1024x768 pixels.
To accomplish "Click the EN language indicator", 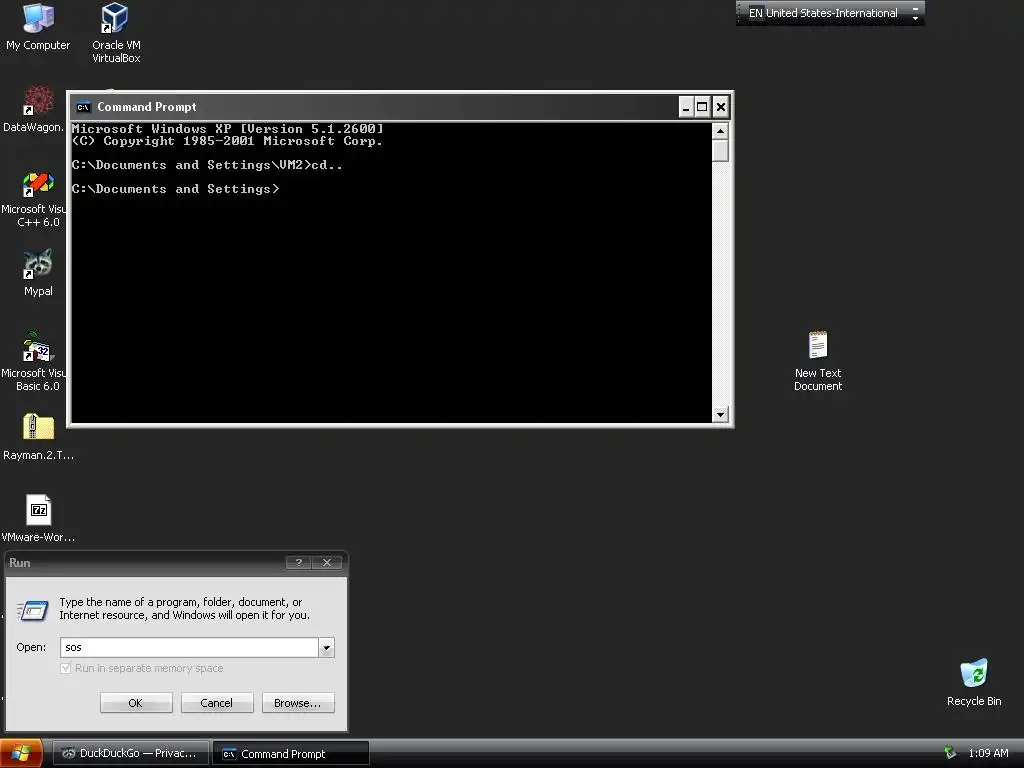I will pos(755,13).
